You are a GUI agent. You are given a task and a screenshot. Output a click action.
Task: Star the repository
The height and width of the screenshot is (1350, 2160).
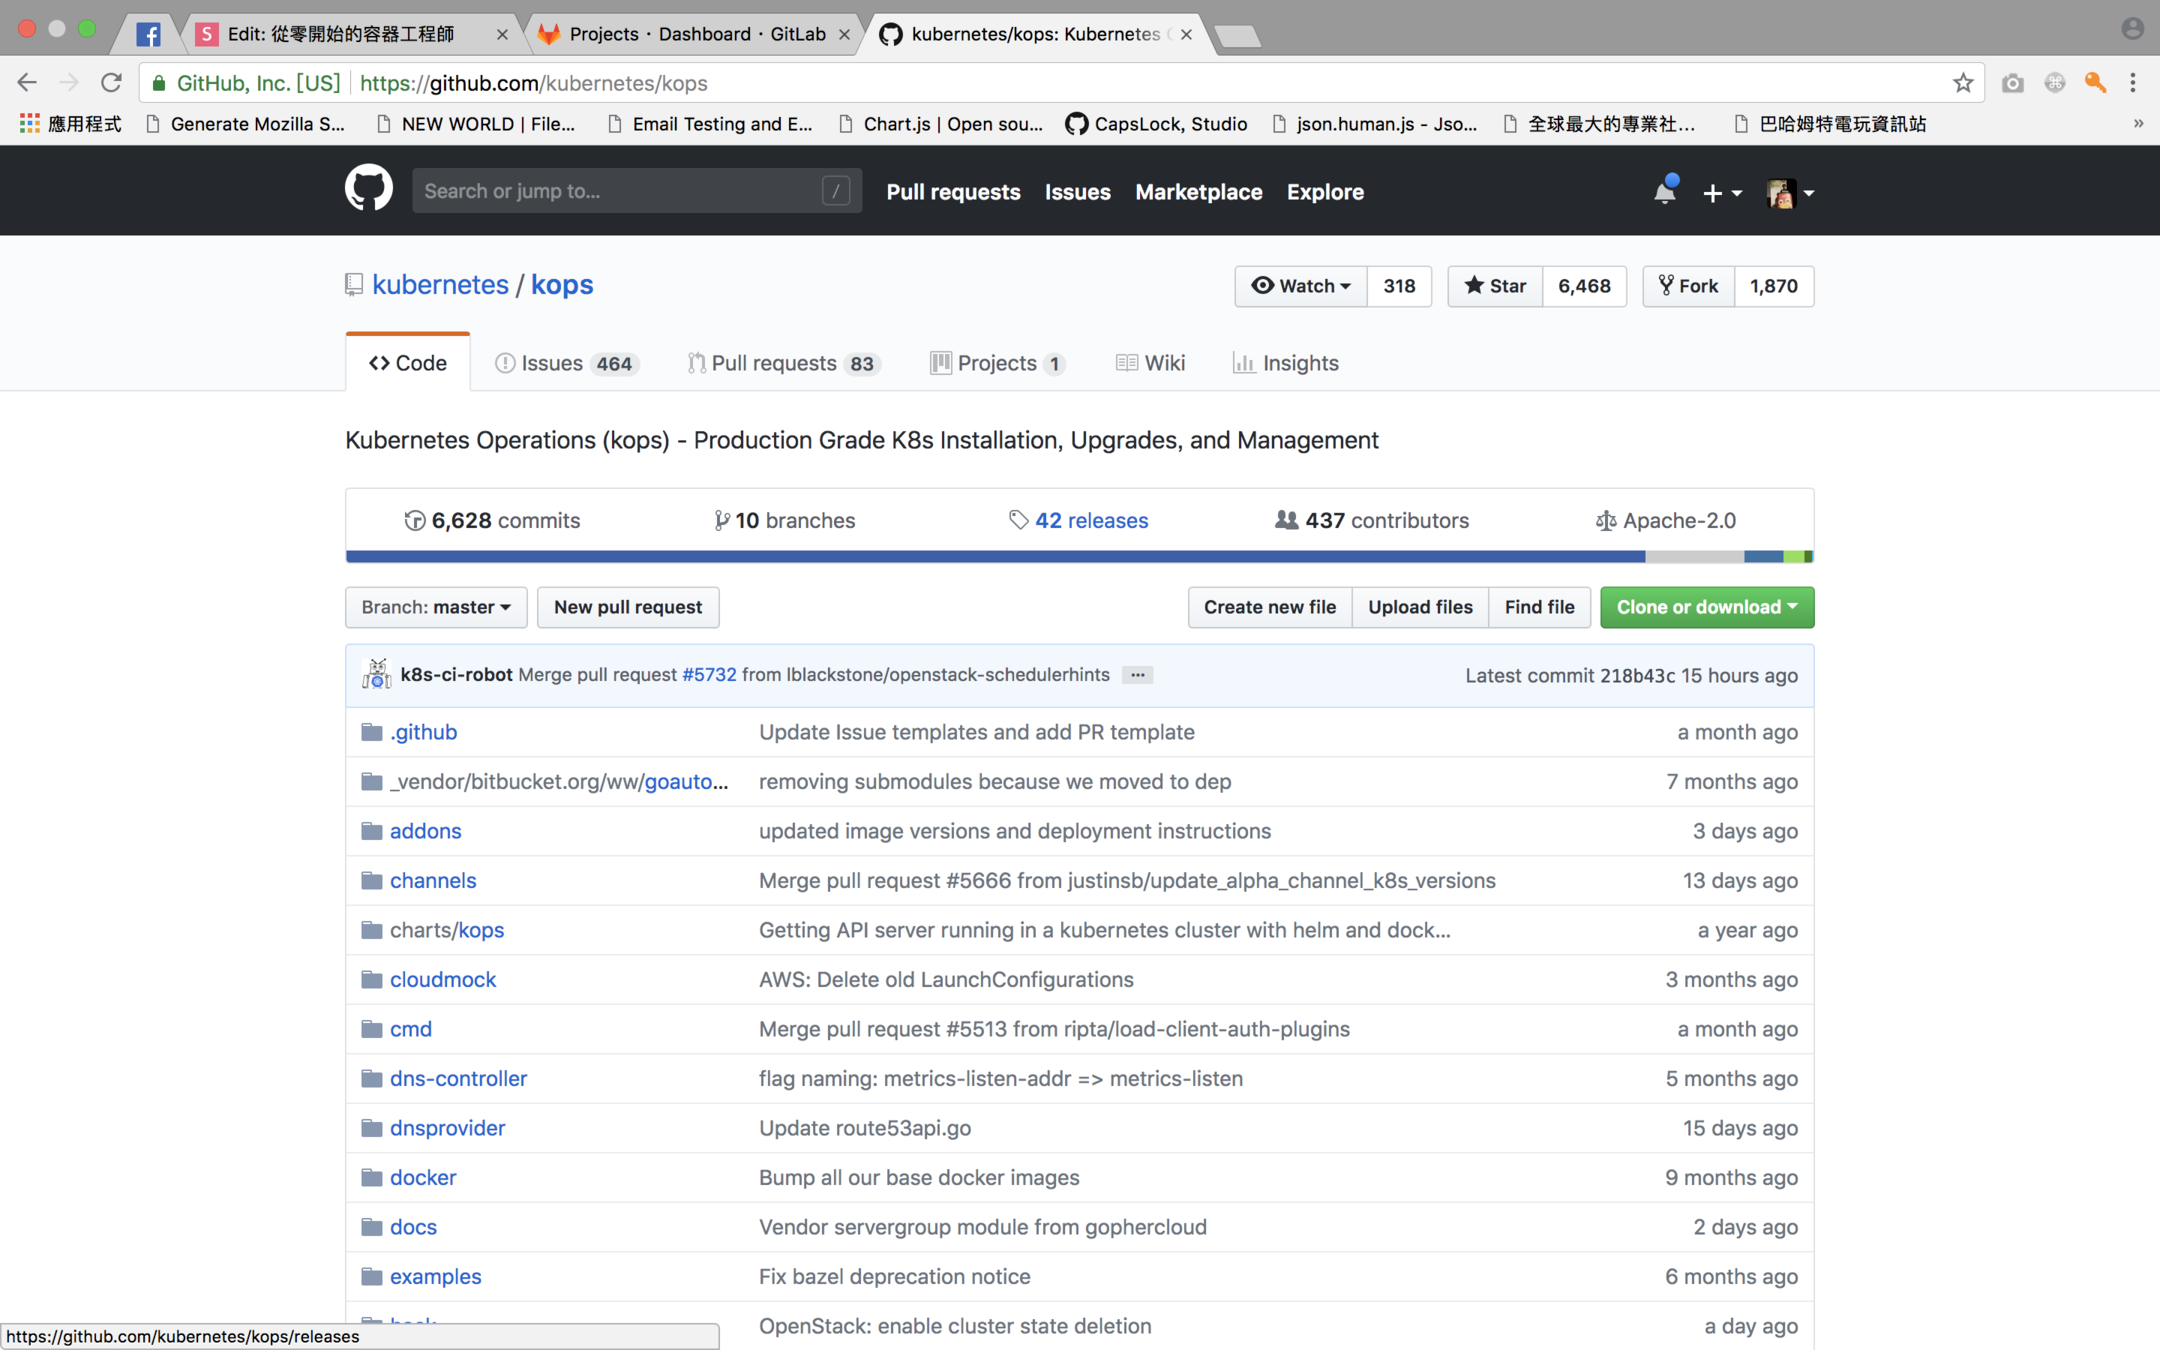[1495, 286]
